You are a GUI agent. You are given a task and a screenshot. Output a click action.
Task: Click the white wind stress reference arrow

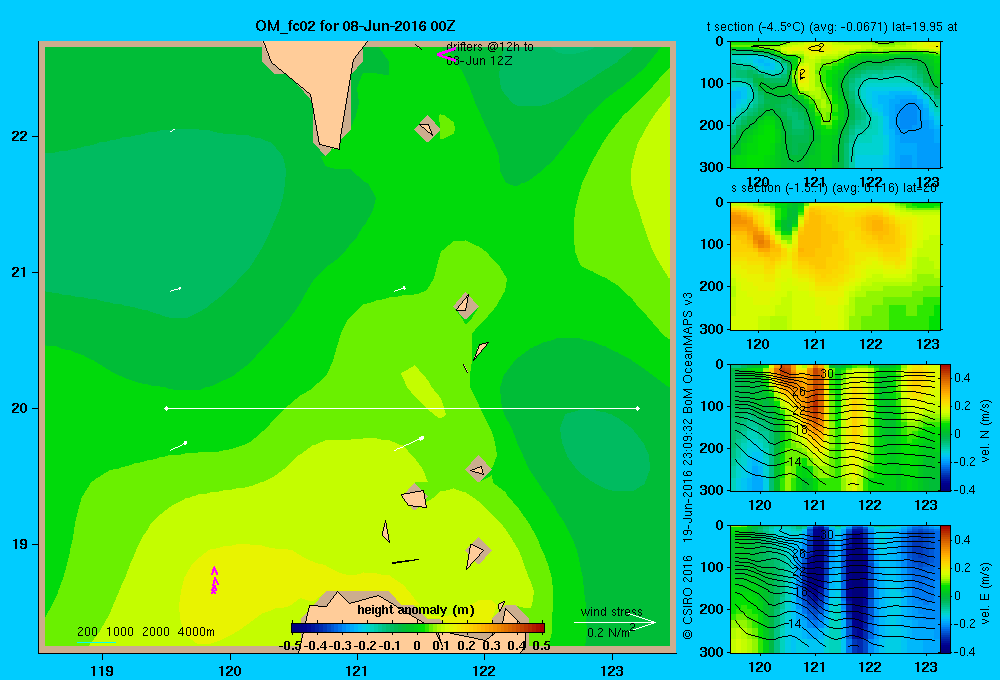614,623
